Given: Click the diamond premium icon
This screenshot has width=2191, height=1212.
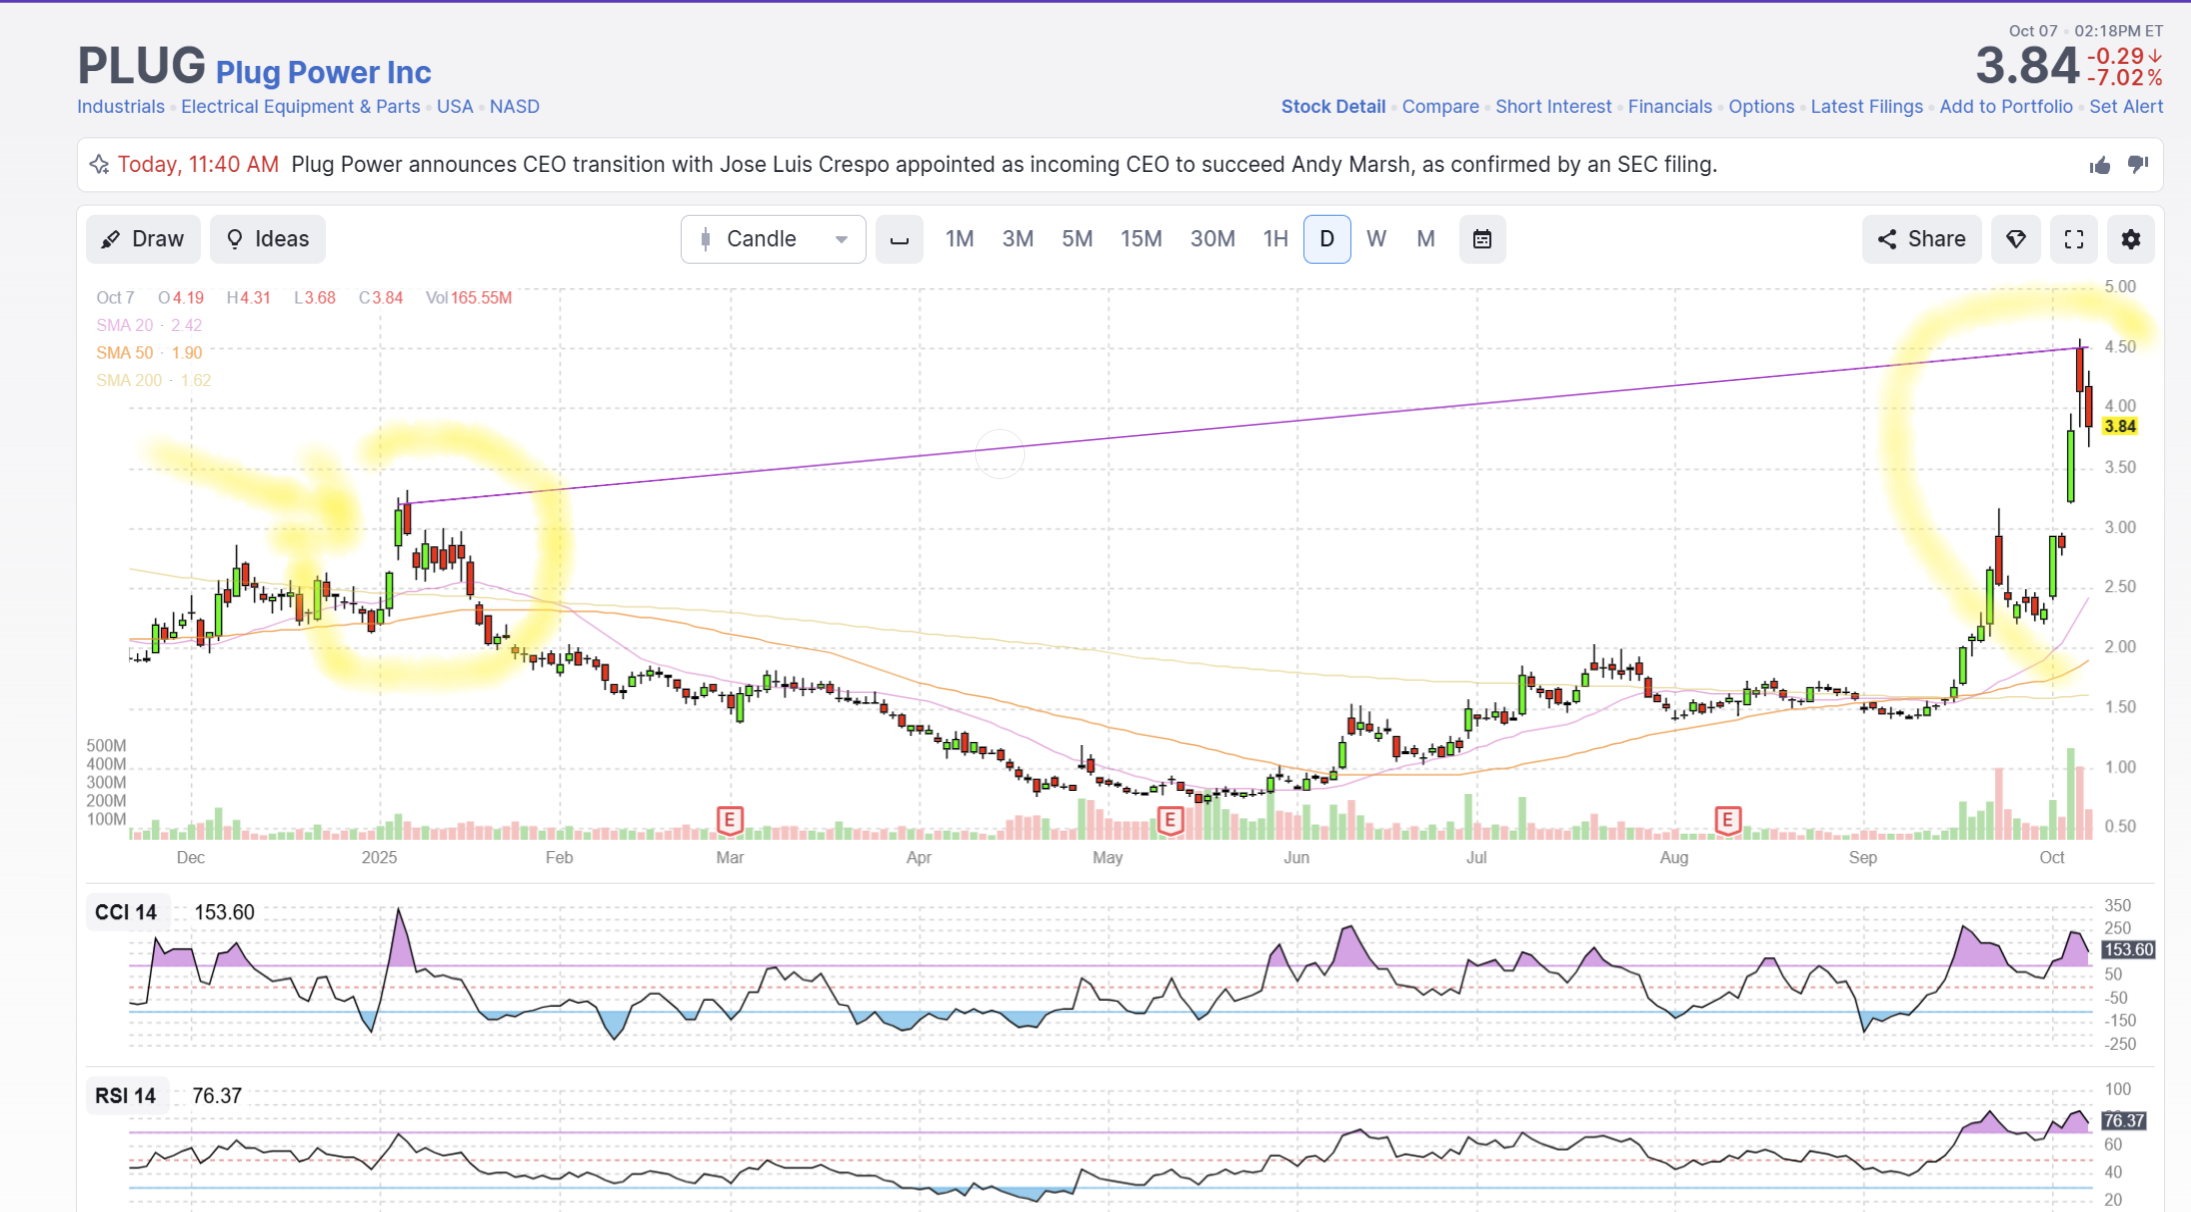Looking at the screenshot, I should coord(2016,239).
